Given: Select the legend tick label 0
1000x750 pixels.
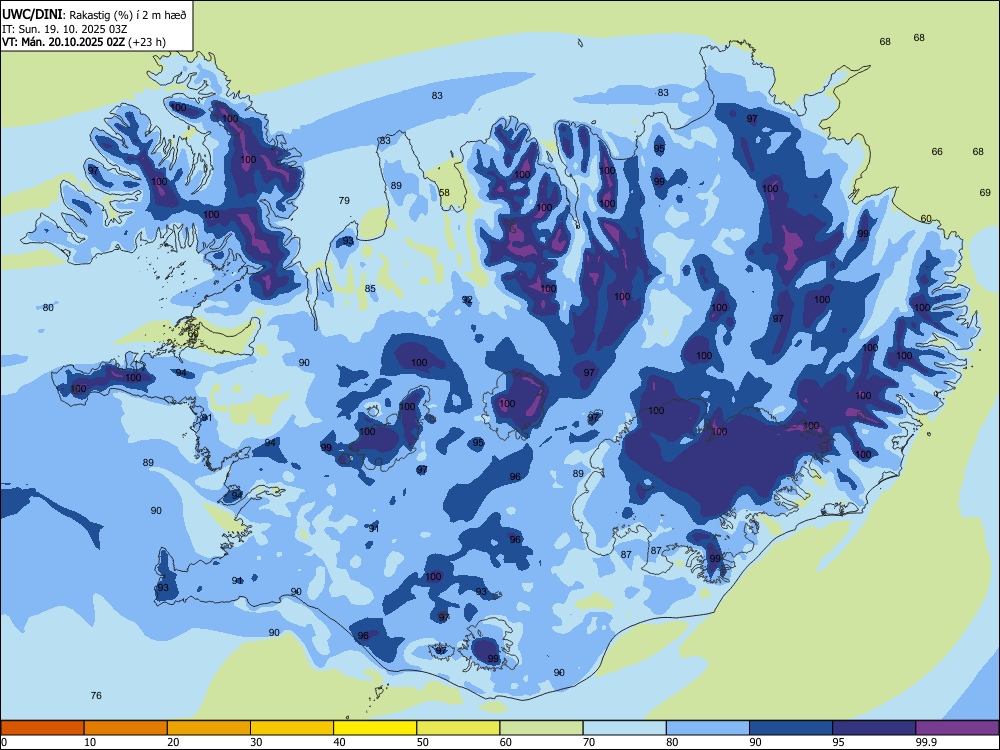Looking at the screenshot, I should [x=4, y=742].
